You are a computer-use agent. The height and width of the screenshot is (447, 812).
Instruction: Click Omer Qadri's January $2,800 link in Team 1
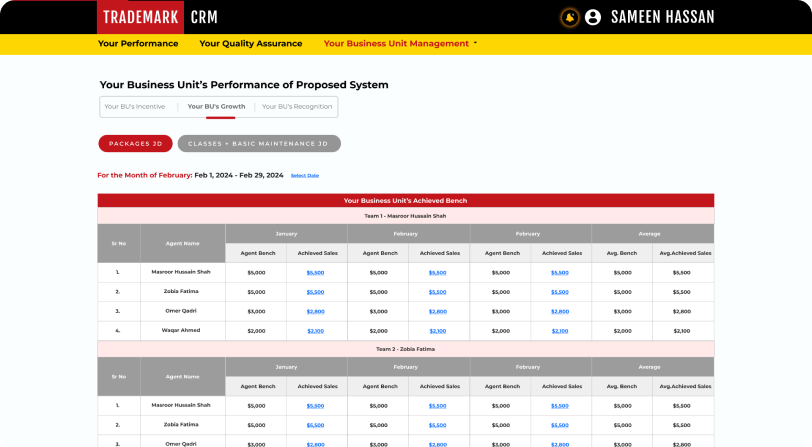pyautogui.click(x=316, y=311)
